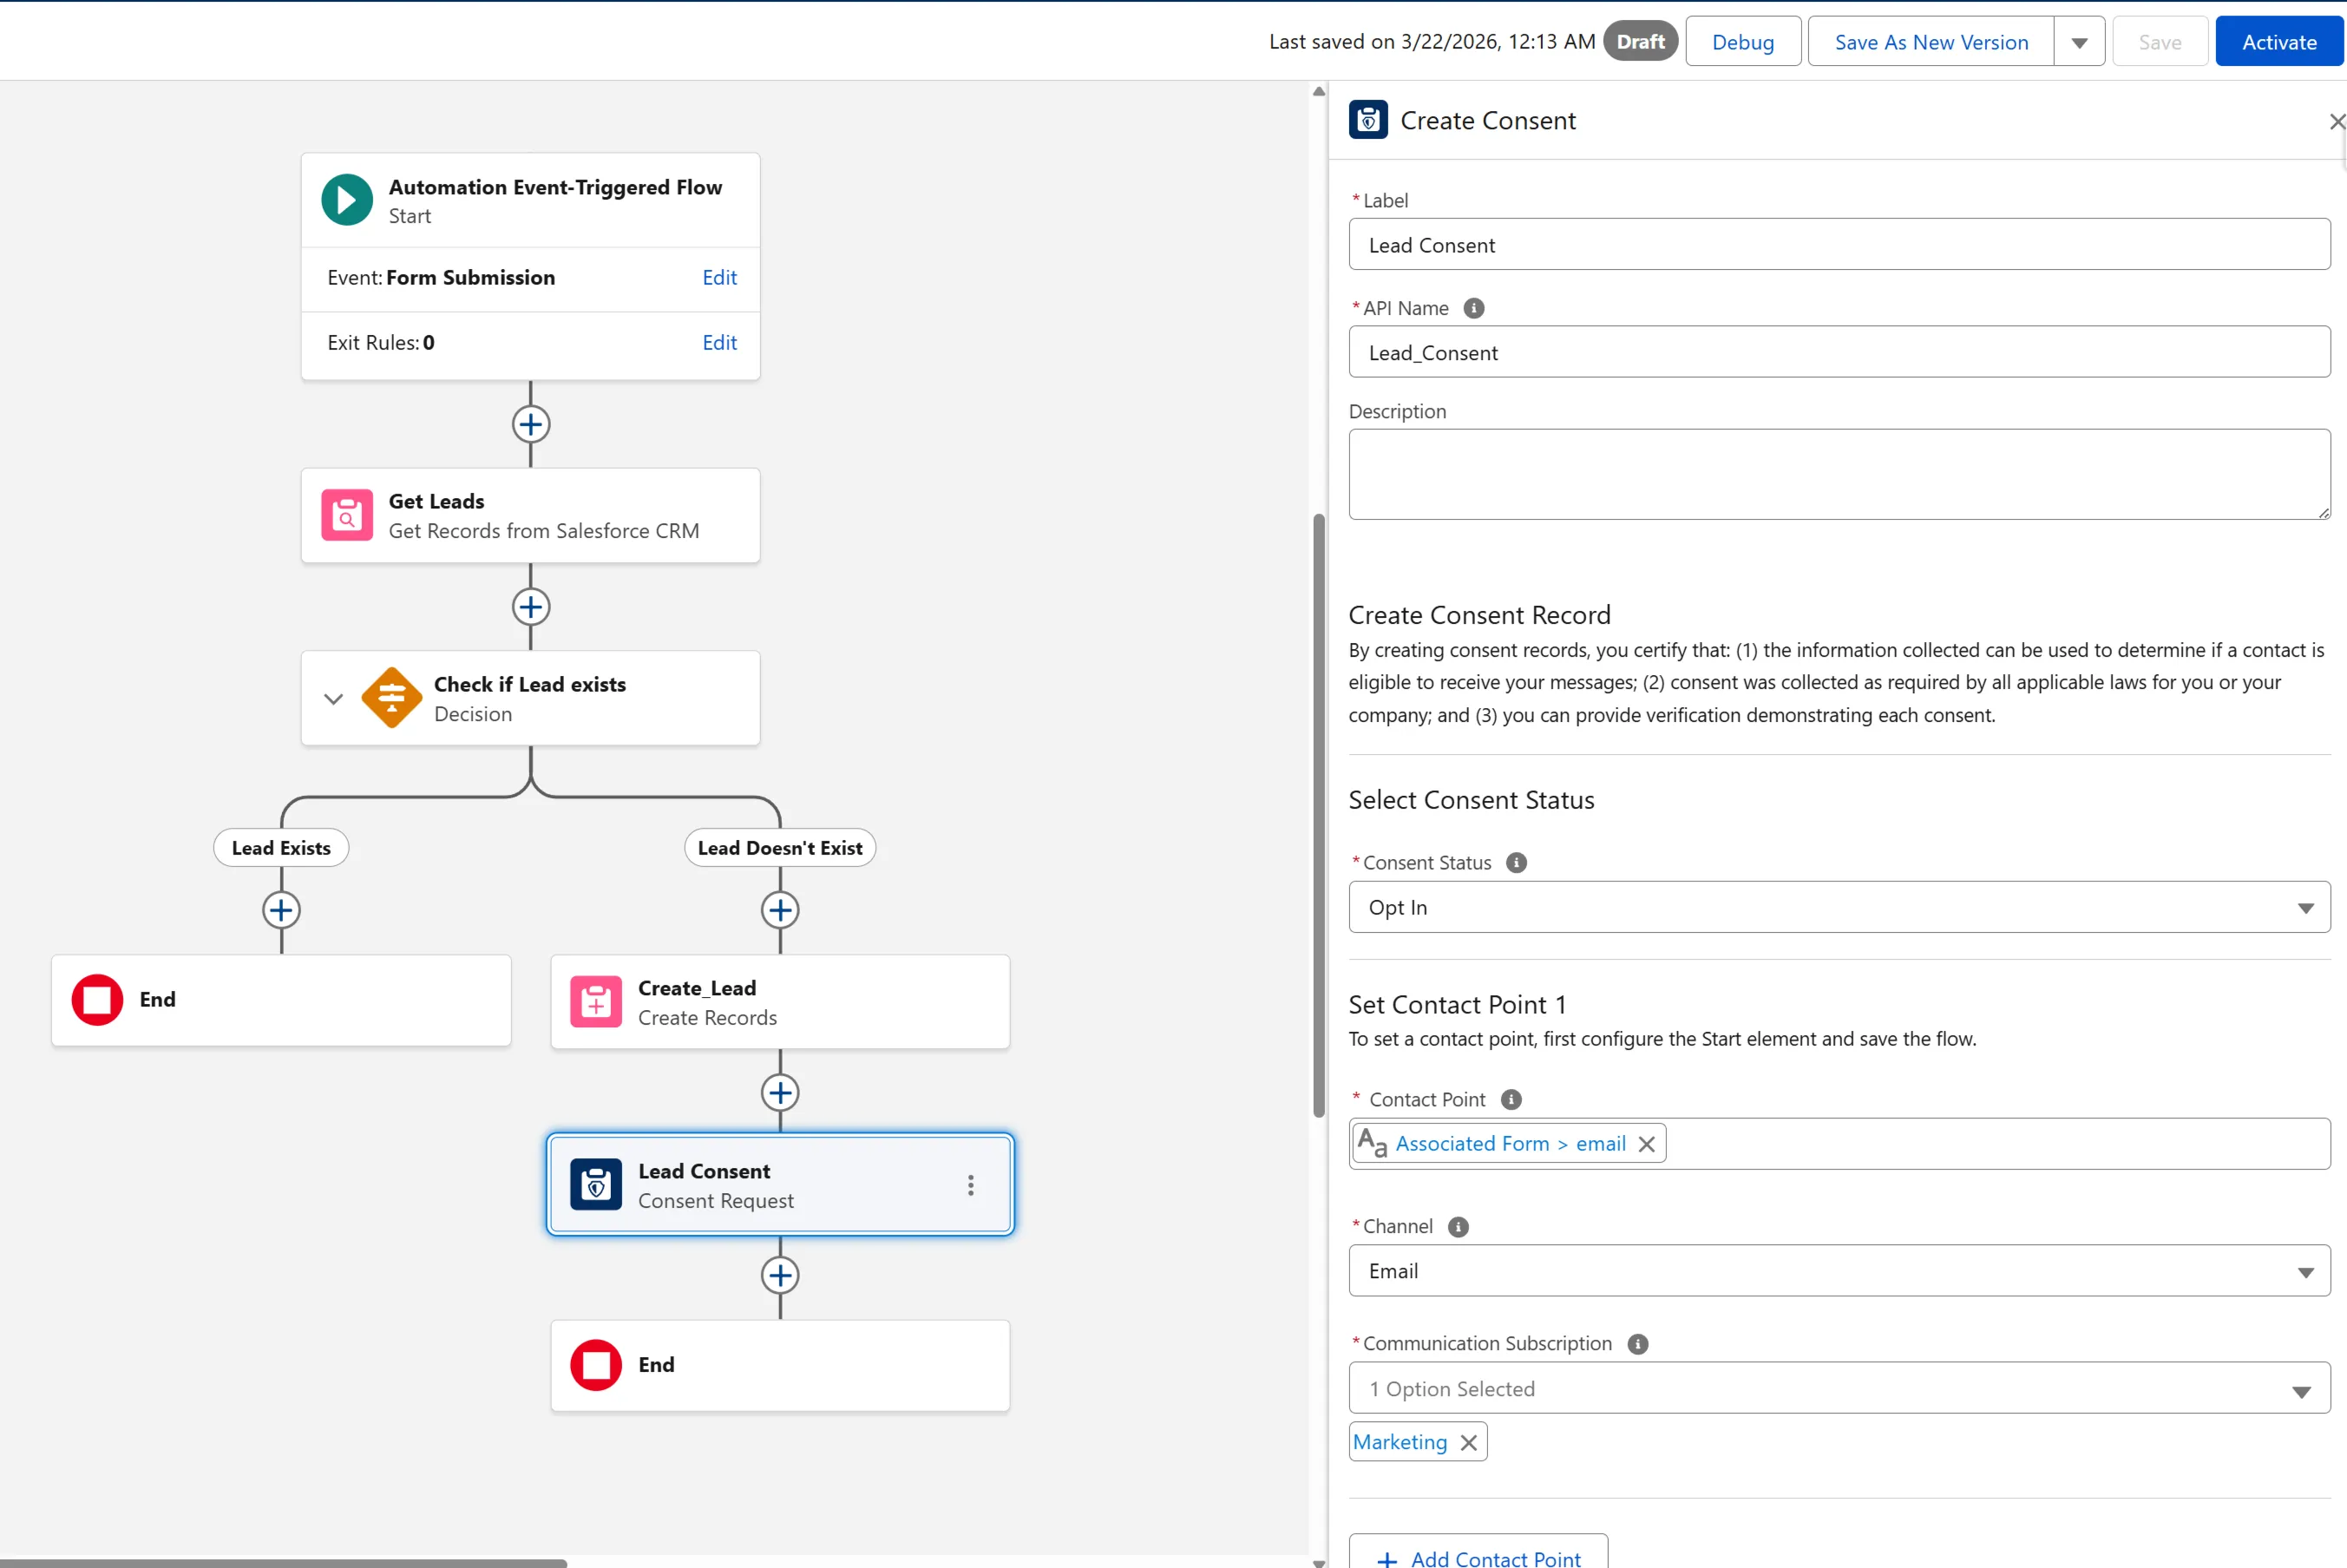Click the red End icon below Lead Consent
2347x1568 pixels.
tap(596, 1365)
